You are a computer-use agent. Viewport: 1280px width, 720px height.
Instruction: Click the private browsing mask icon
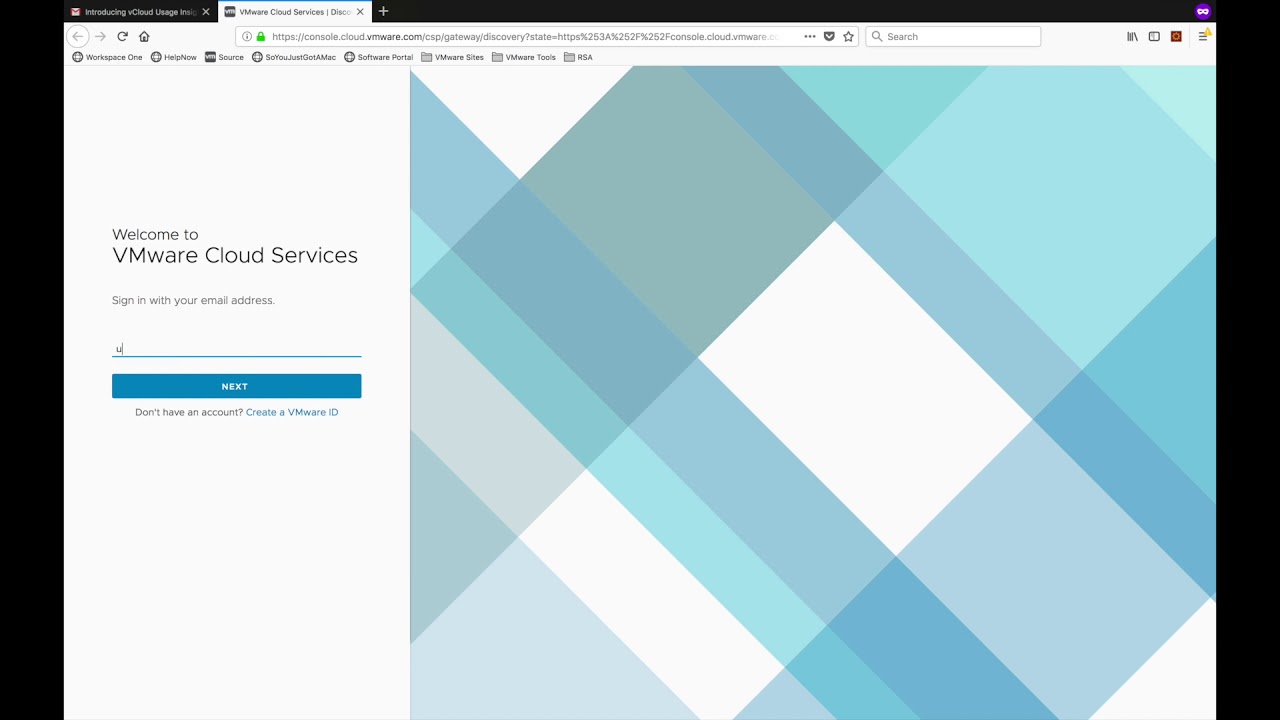1203,11
